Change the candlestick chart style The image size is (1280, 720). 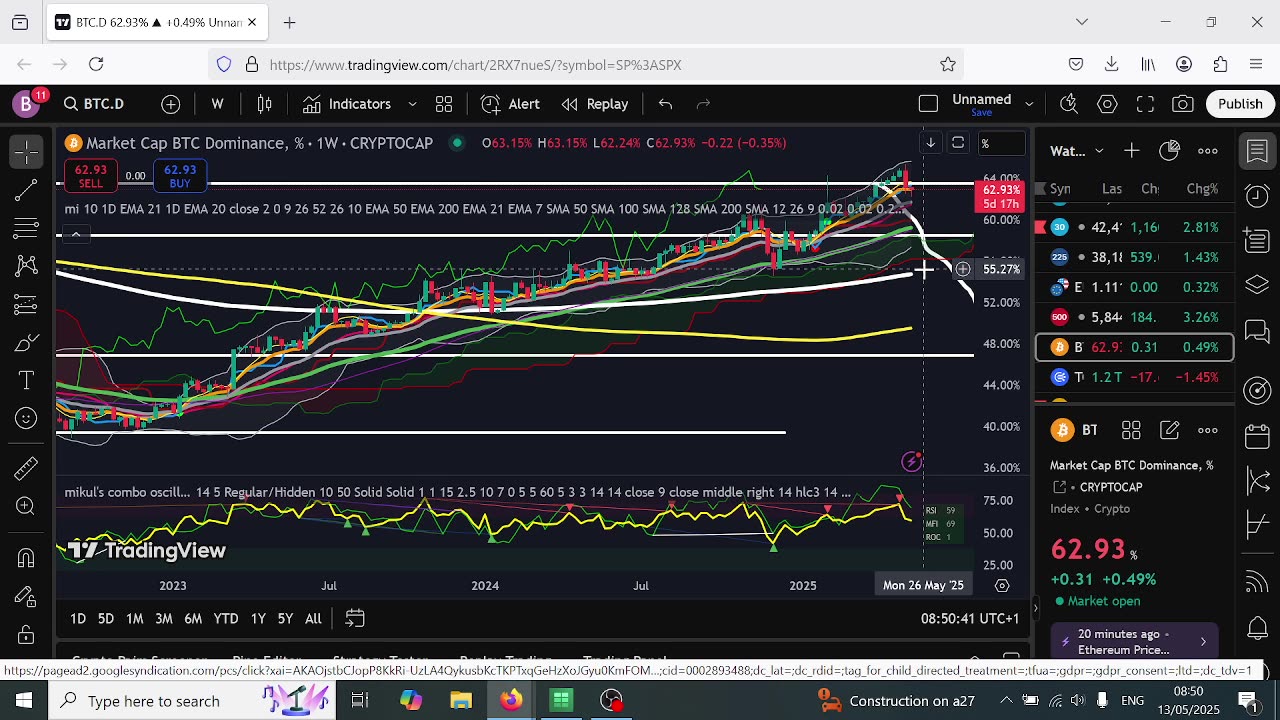264,104
